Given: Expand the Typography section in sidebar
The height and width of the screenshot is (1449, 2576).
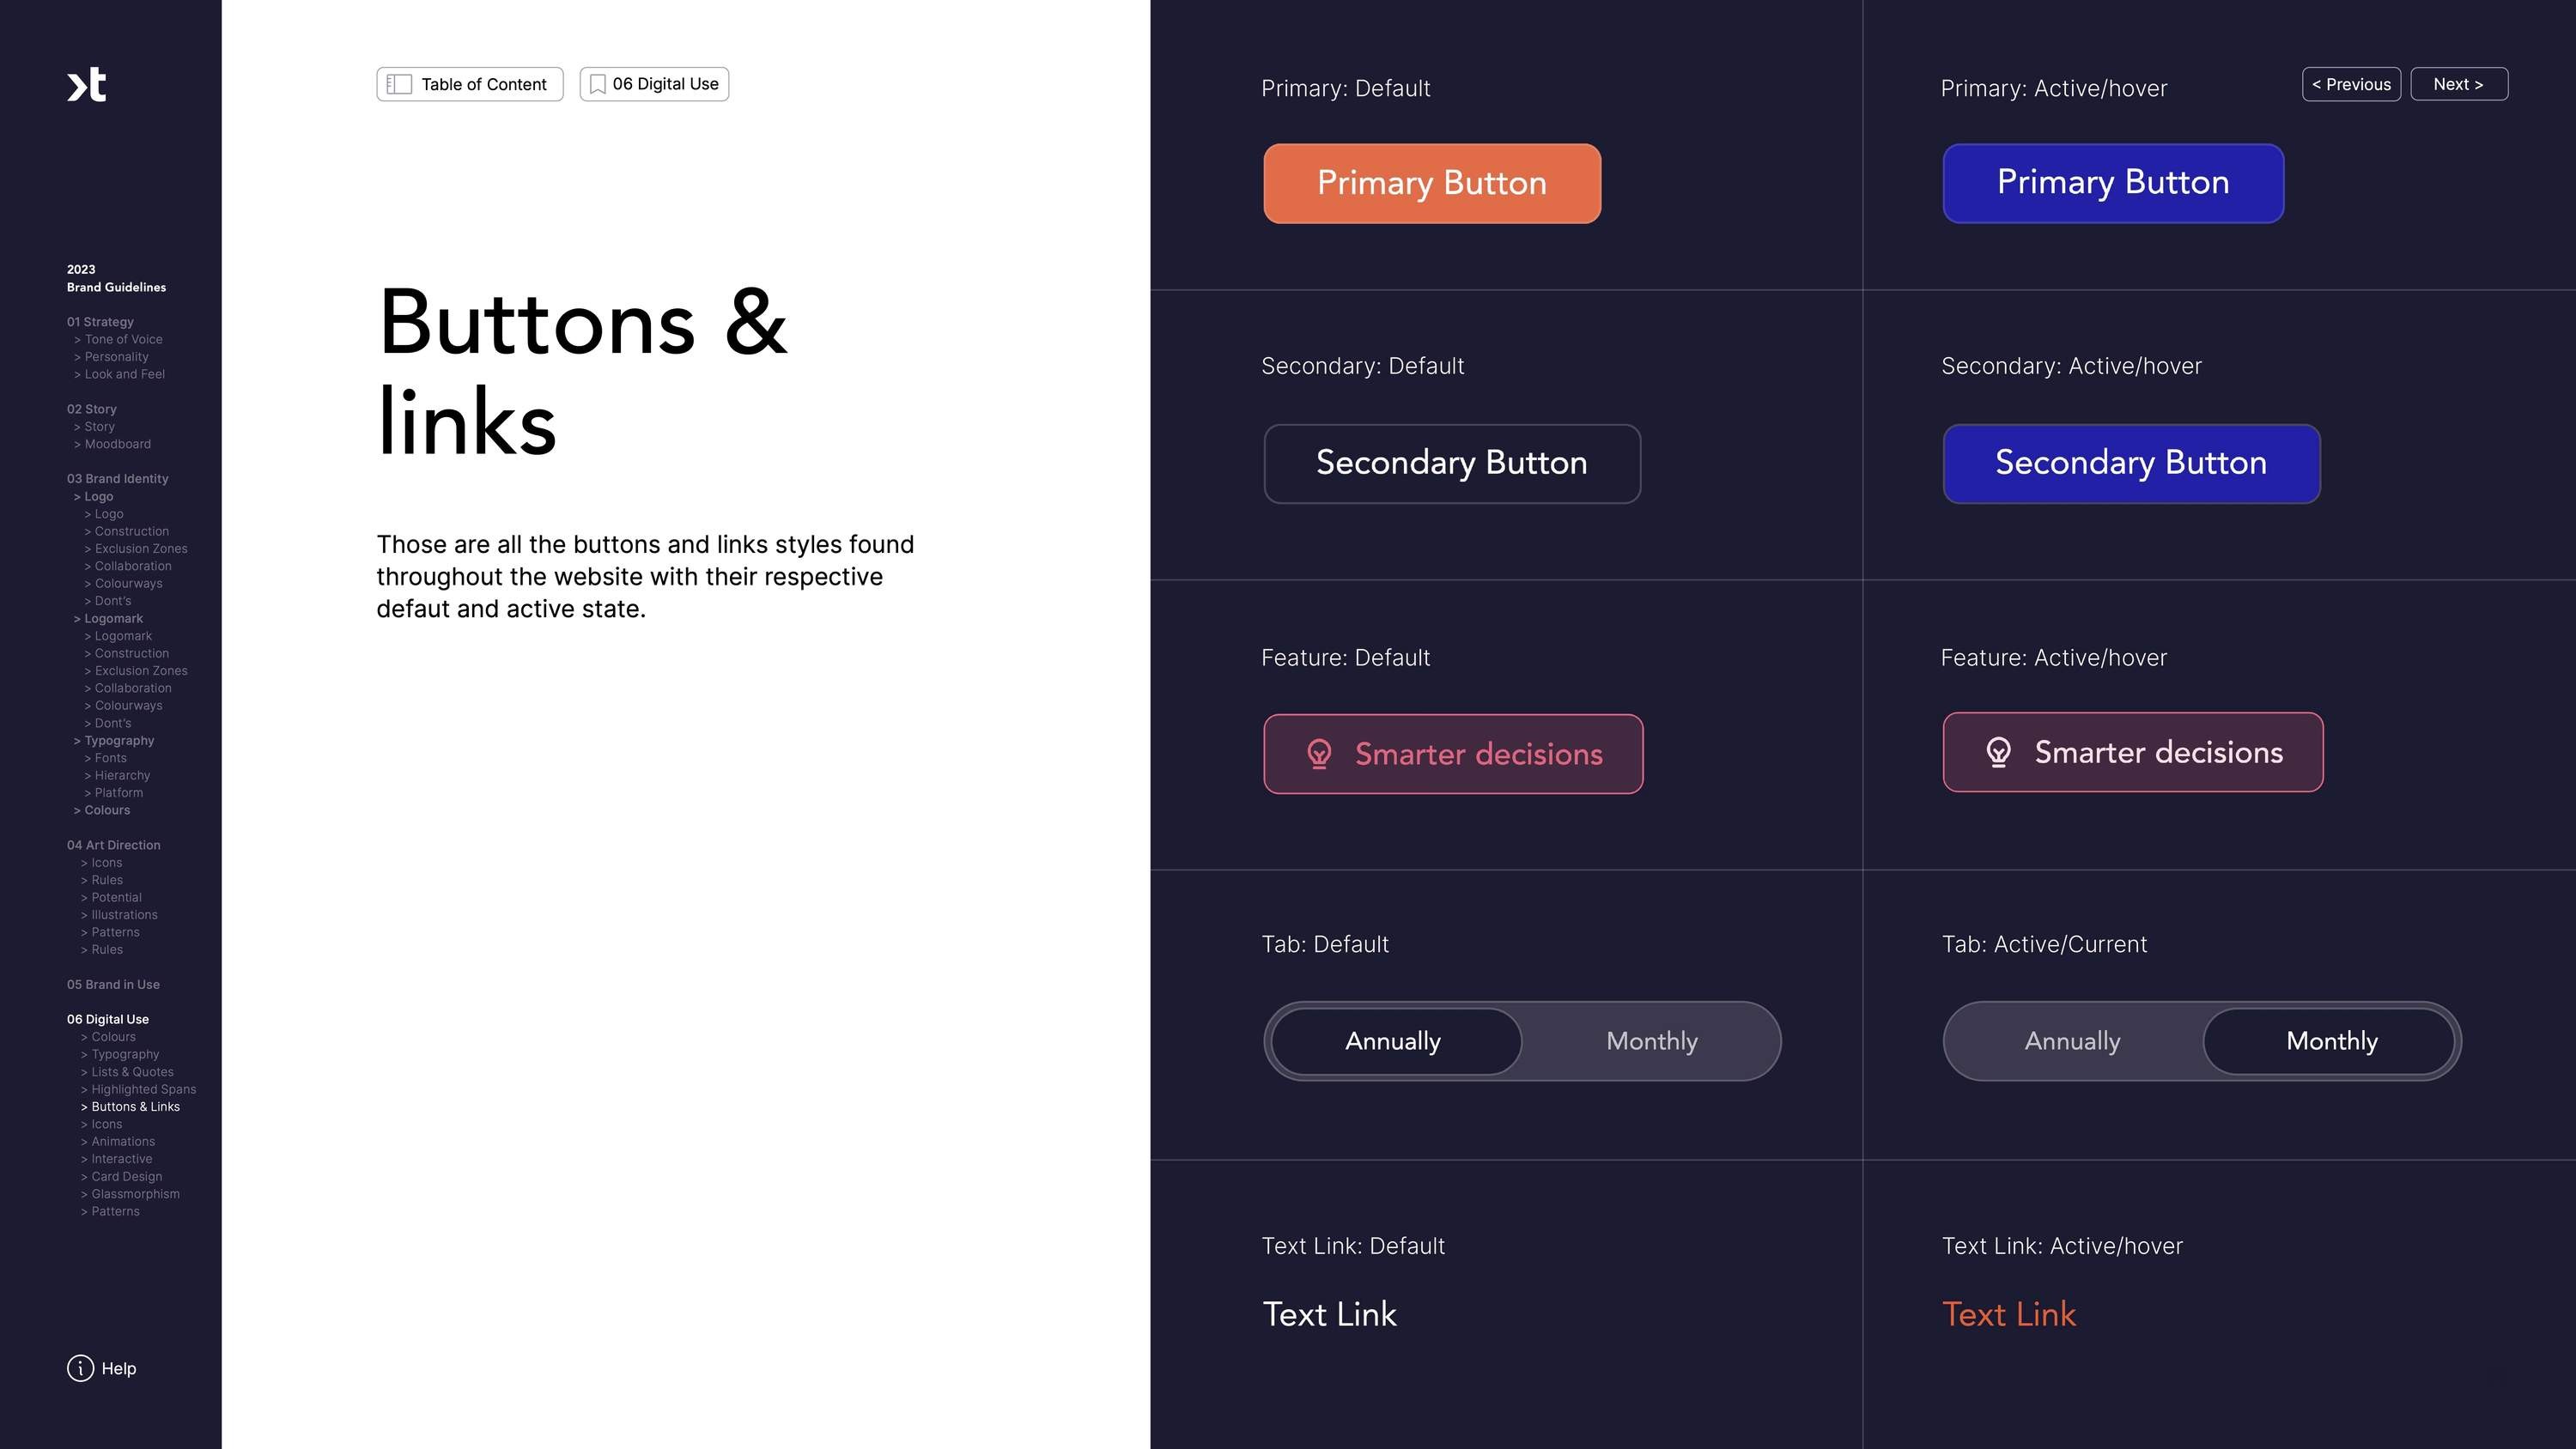Looking at the screenshot, I should click(x=115, y=740).
